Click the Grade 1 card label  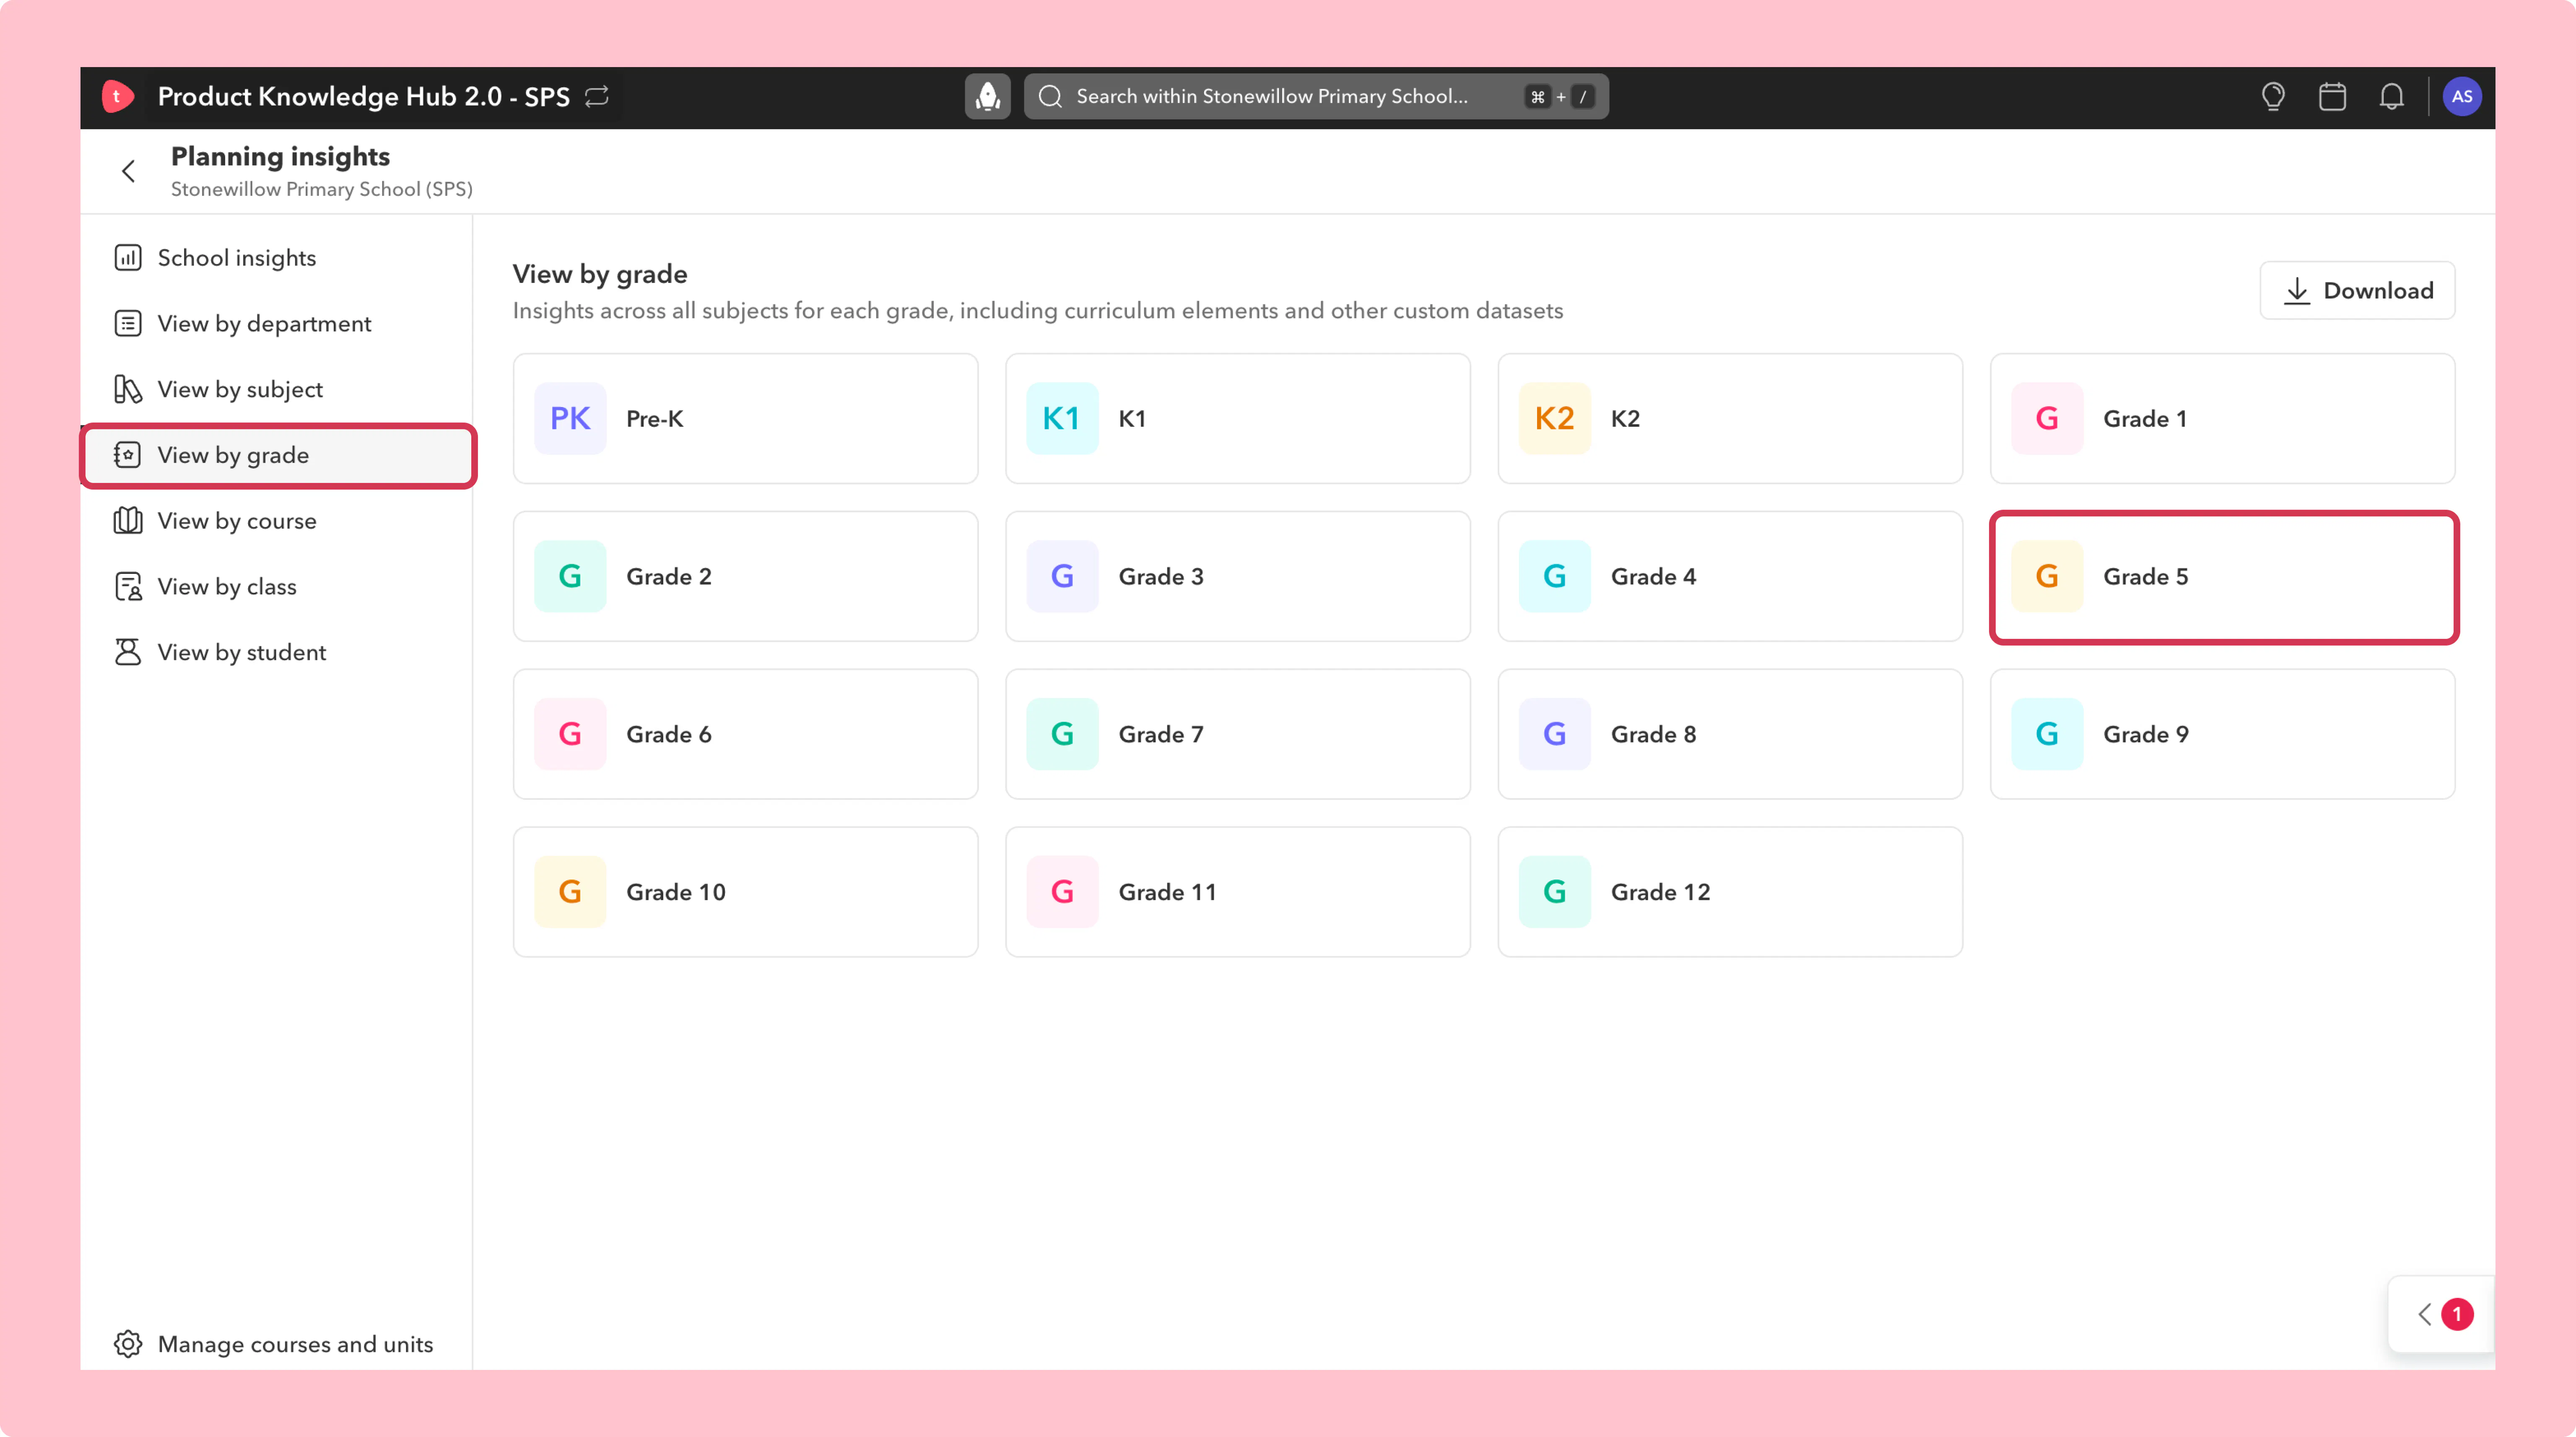point(2145,419)
